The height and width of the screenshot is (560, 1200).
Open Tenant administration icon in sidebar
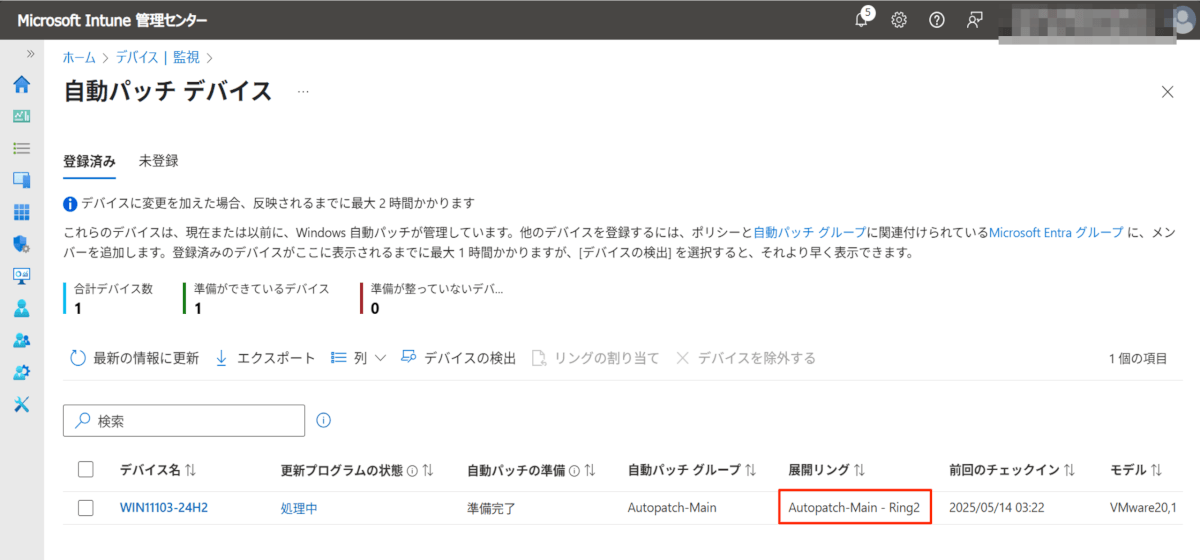pos(21,372)
